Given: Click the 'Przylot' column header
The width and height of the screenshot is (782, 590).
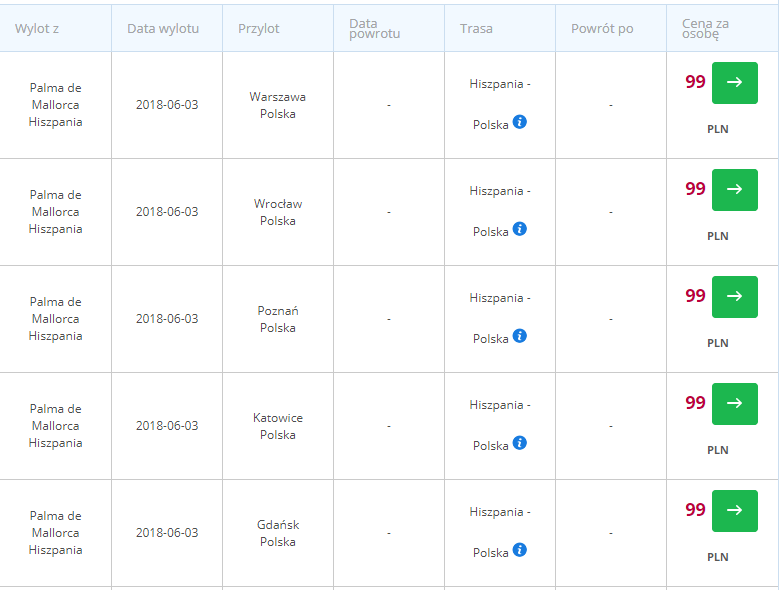Looking at the screenshot, I should (258, 28).
